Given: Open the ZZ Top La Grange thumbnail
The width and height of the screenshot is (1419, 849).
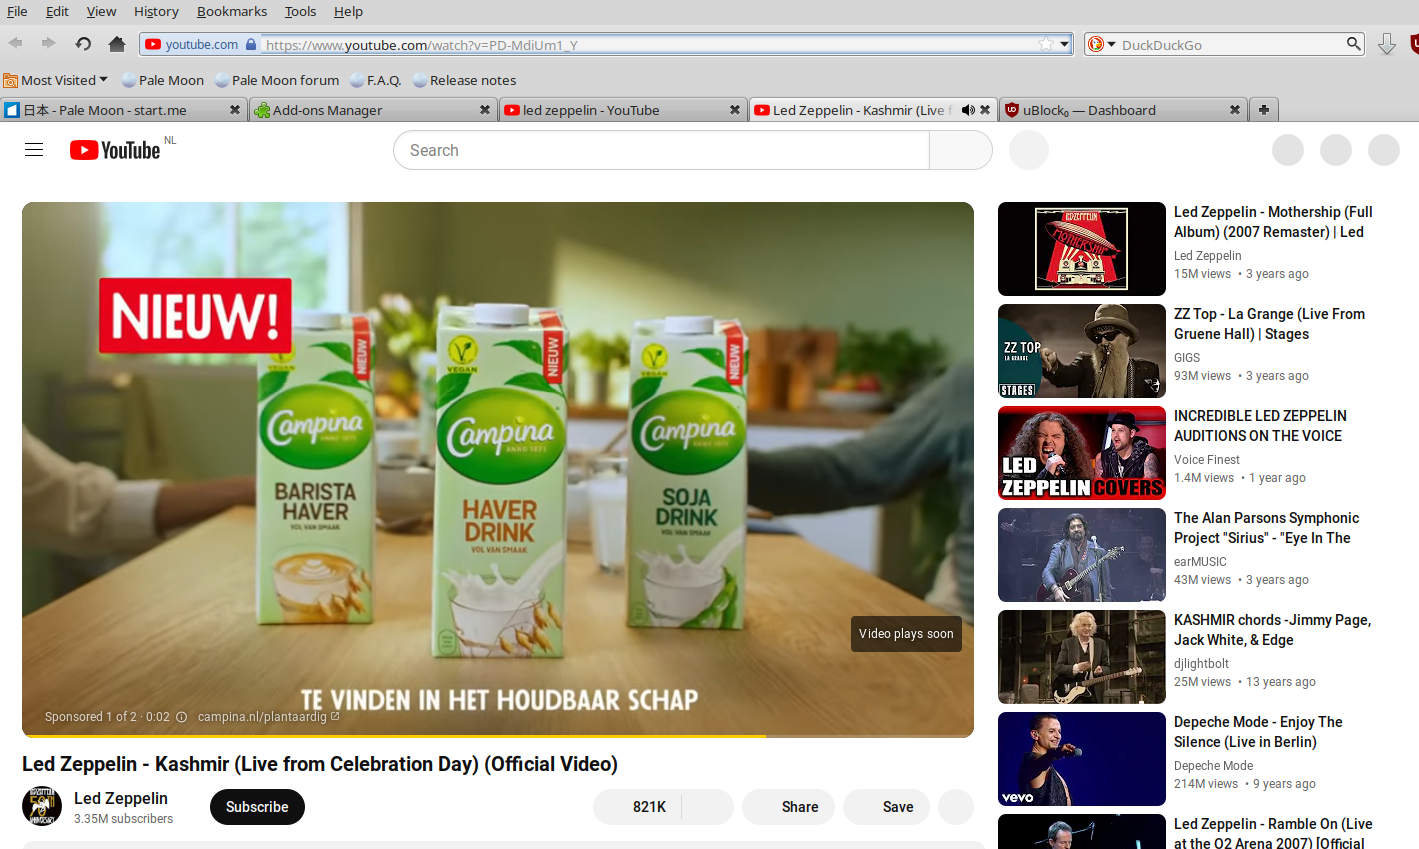Looking at the screenshot, I should [x=1082, y=351].
